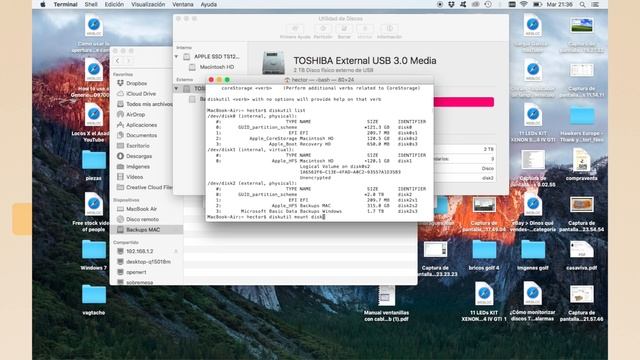Go back in Finder window
Screen dimensions: 640x360
pyautogui.click(x=118, y=61)
